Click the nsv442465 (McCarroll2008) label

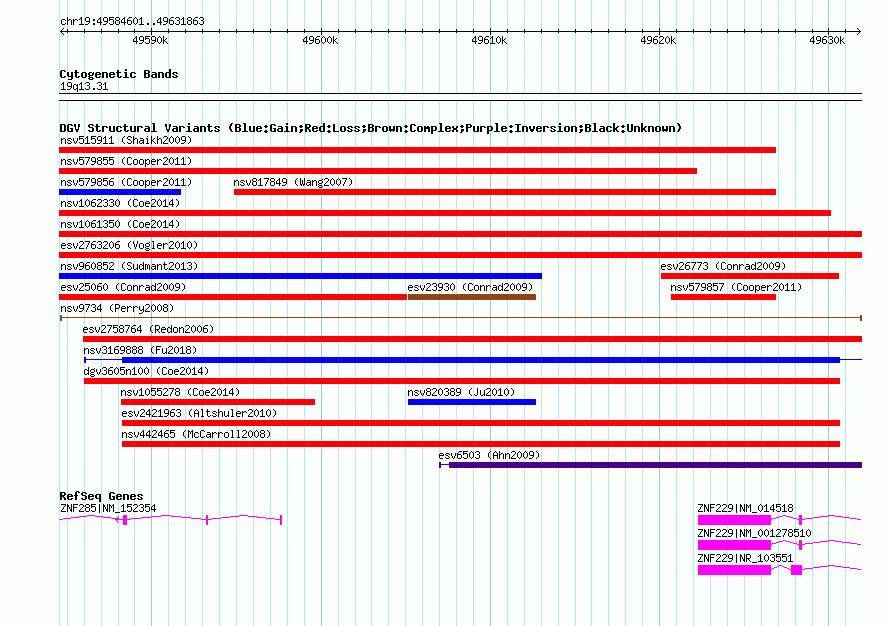[x=196, y=434]
